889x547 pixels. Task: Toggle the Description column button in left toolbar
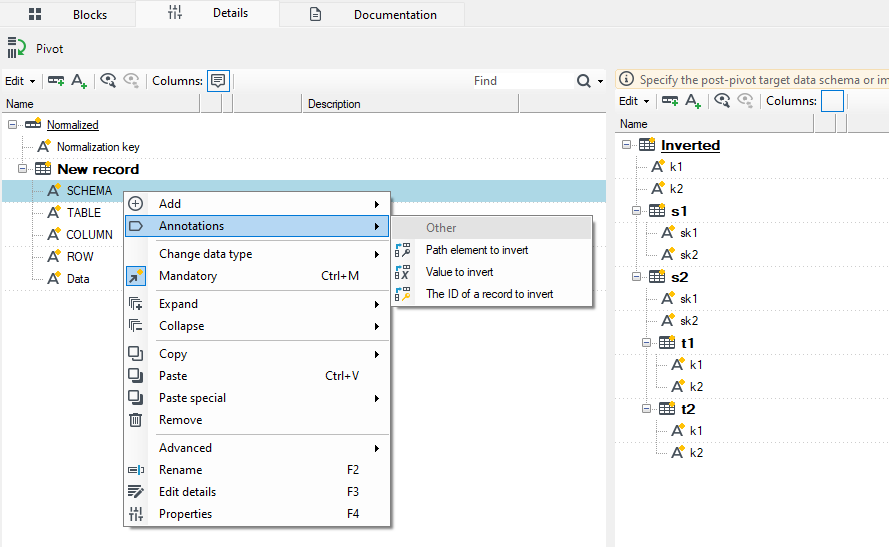[218, 81]
